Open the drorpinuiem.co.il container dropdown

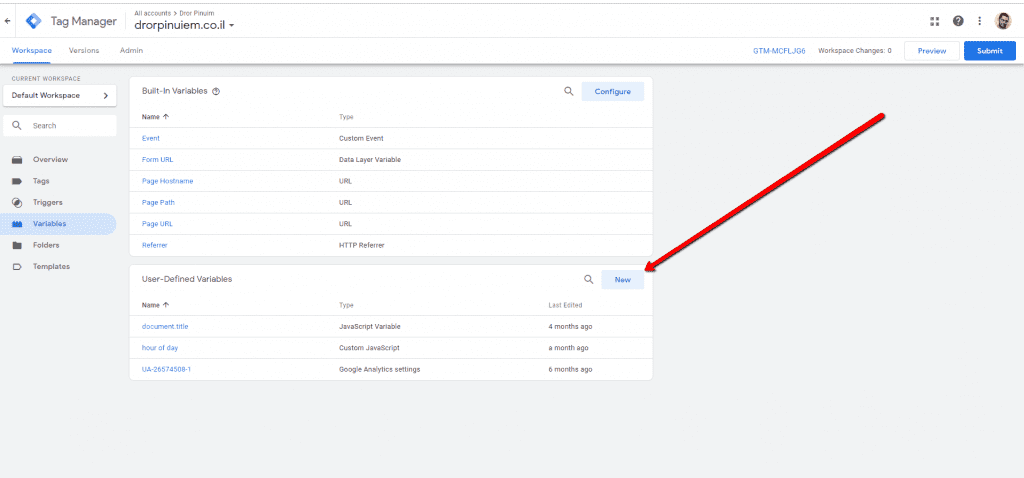[184, 25]
